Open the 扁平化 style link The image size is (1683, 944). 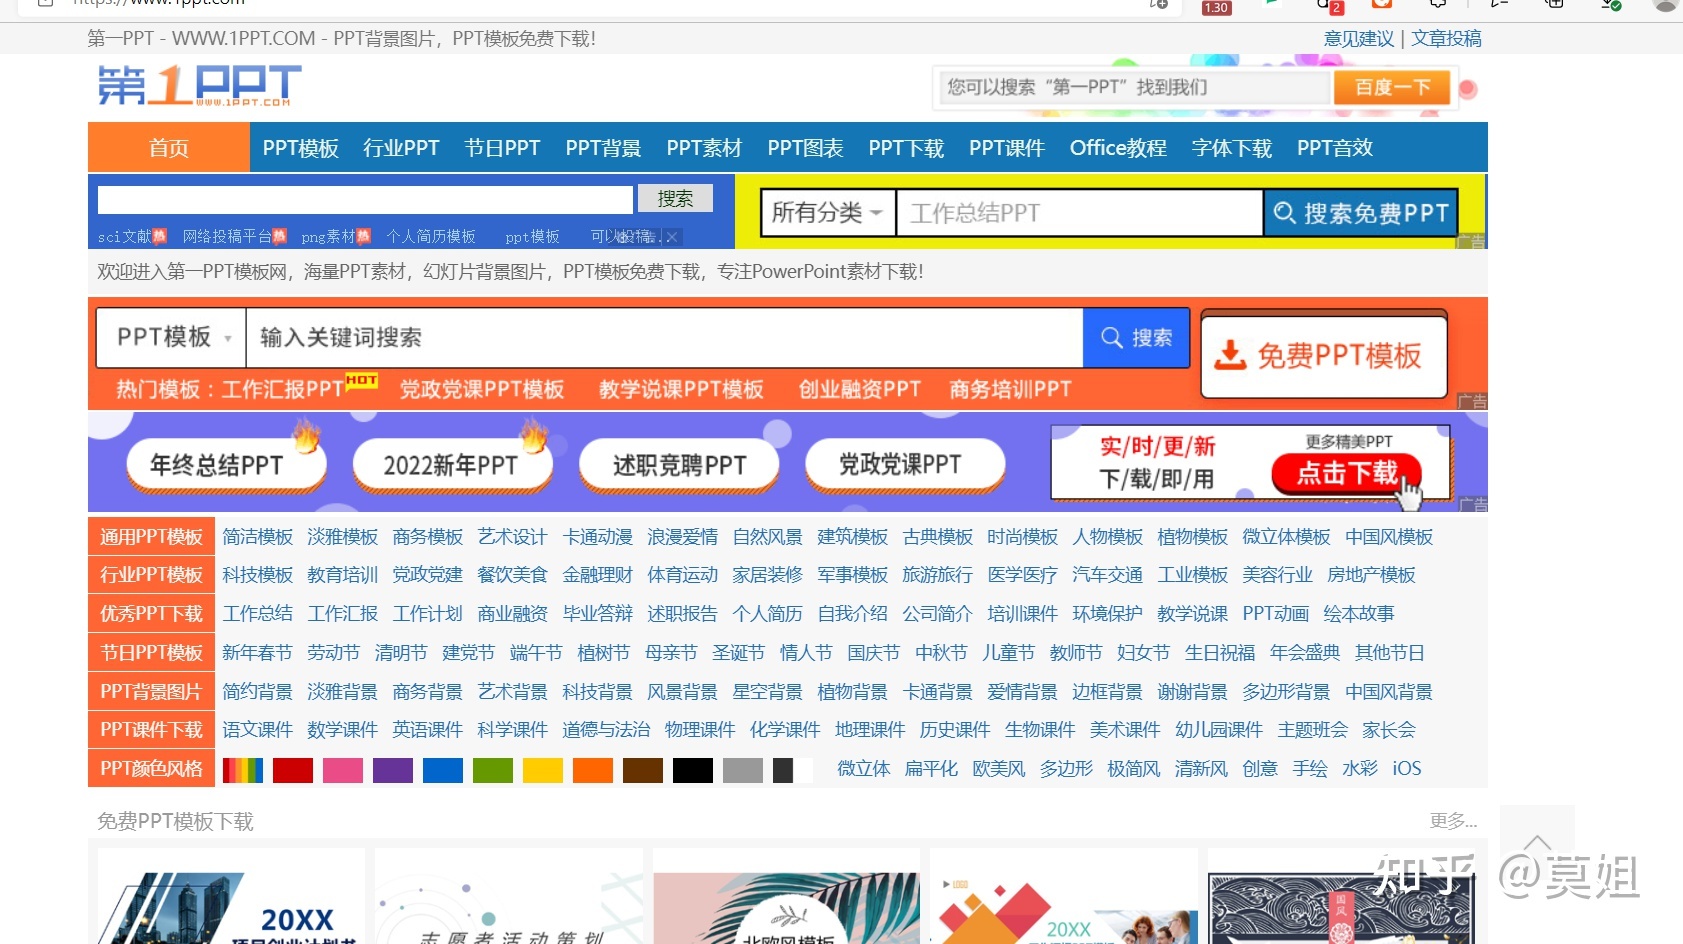click(x=931, y=768)
